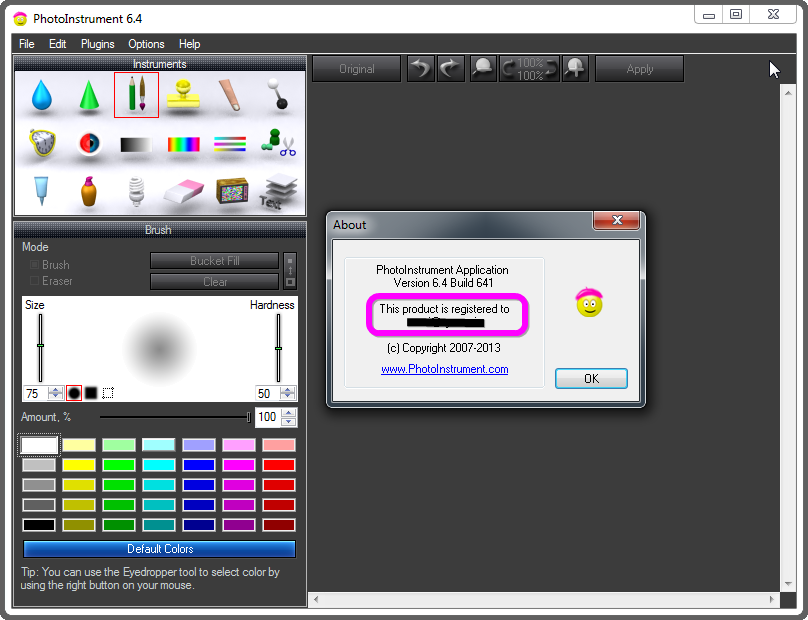Click the Size vertical slider

tap(40, 348)
